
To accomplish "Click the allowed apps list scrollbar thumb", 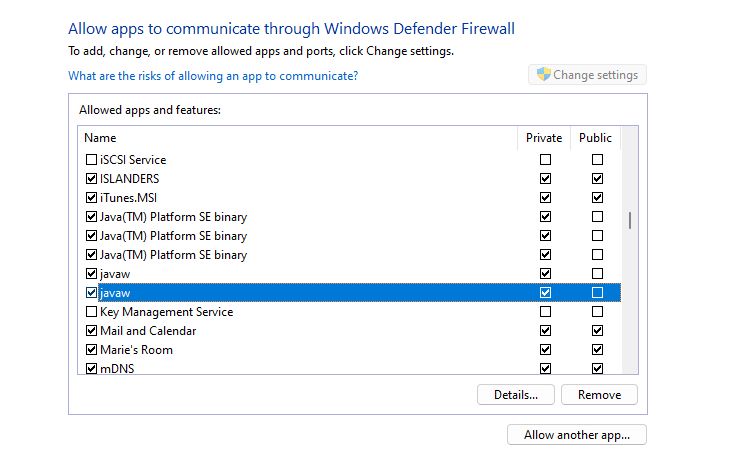I will [629, 220].
